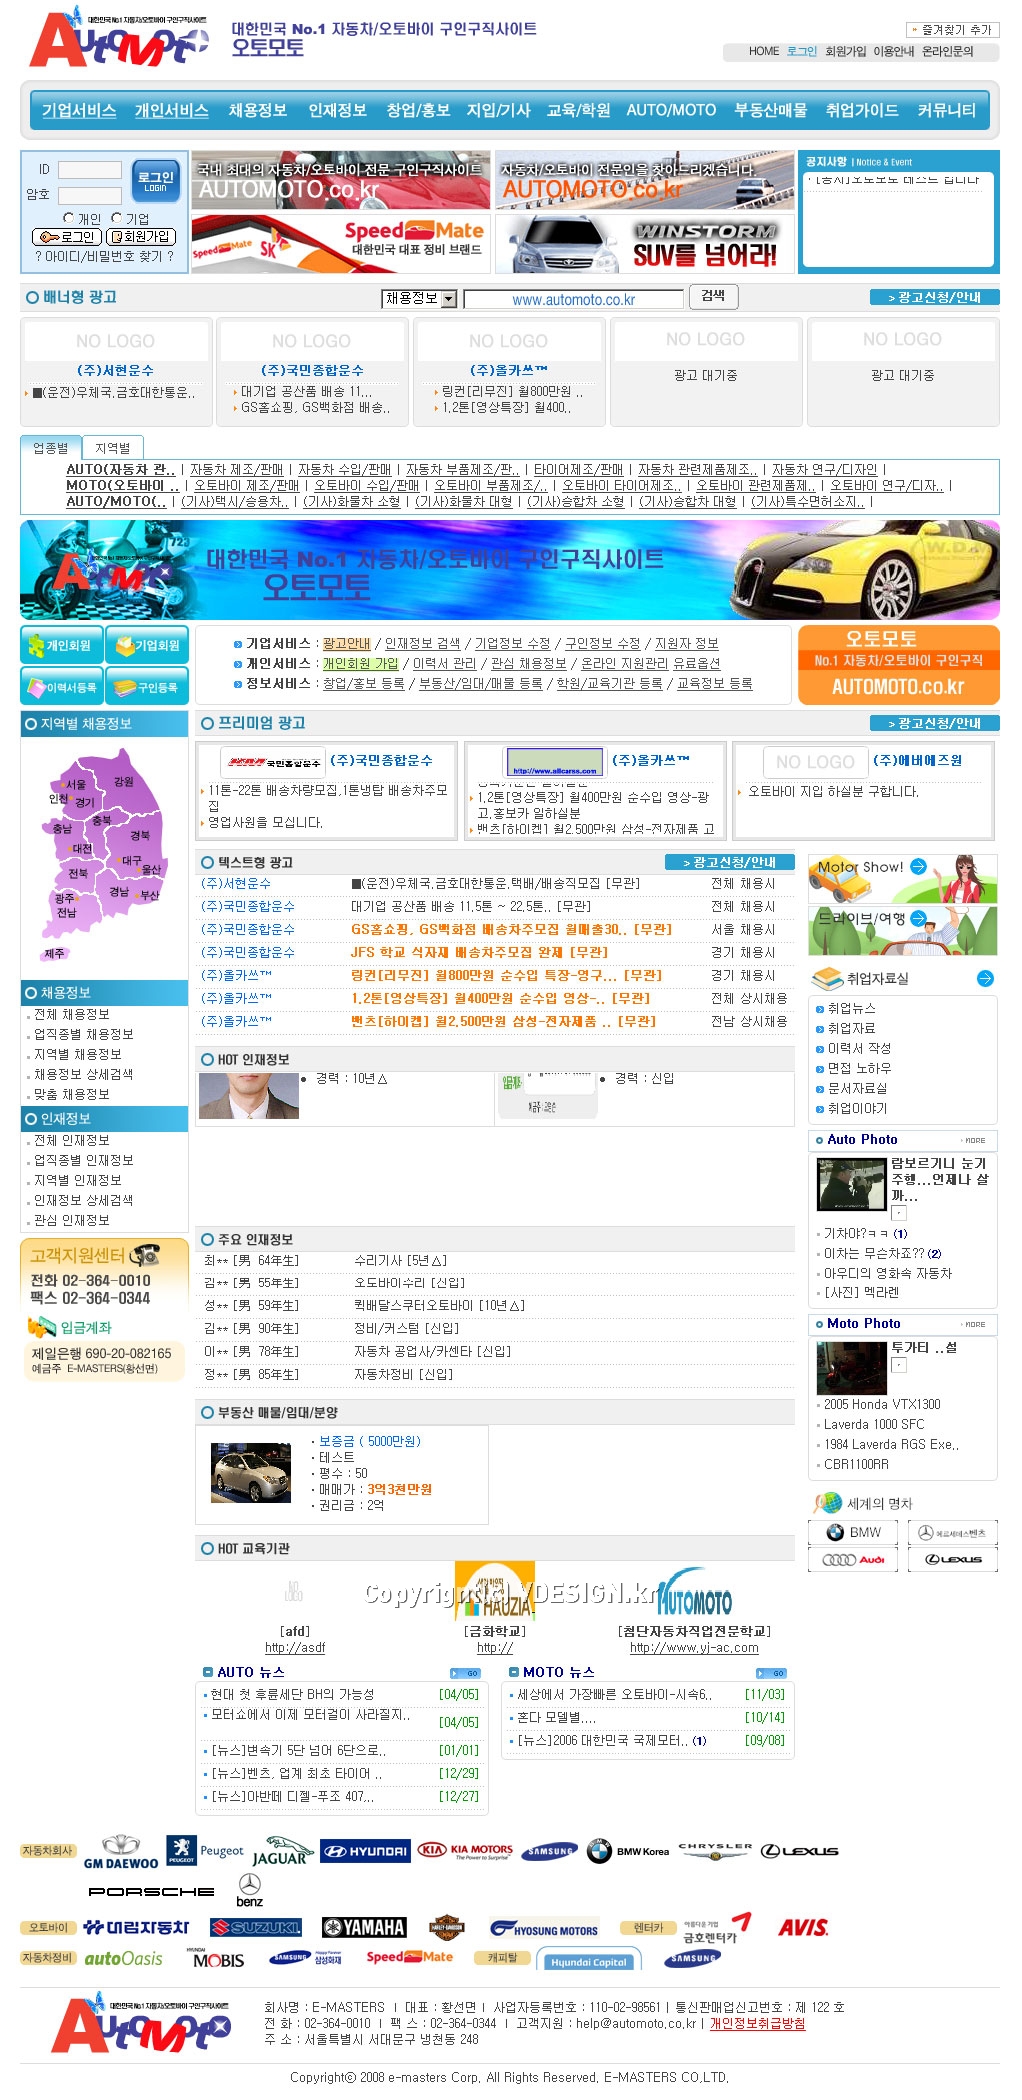The image size is (1022, 2100).
Task: Click the search field showing www.automoto.co.kr
Action: pos(573,299)
